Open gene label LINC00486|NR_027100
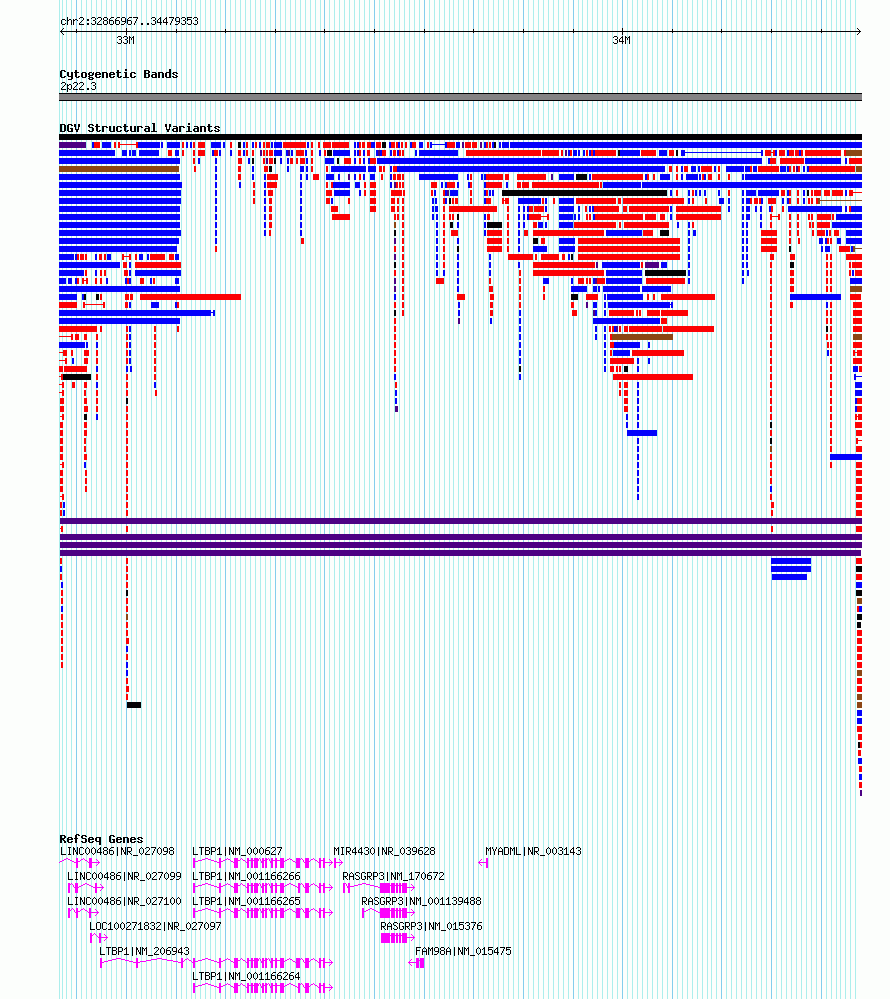This screenshot has width=890, height=999. click(124, 902)
